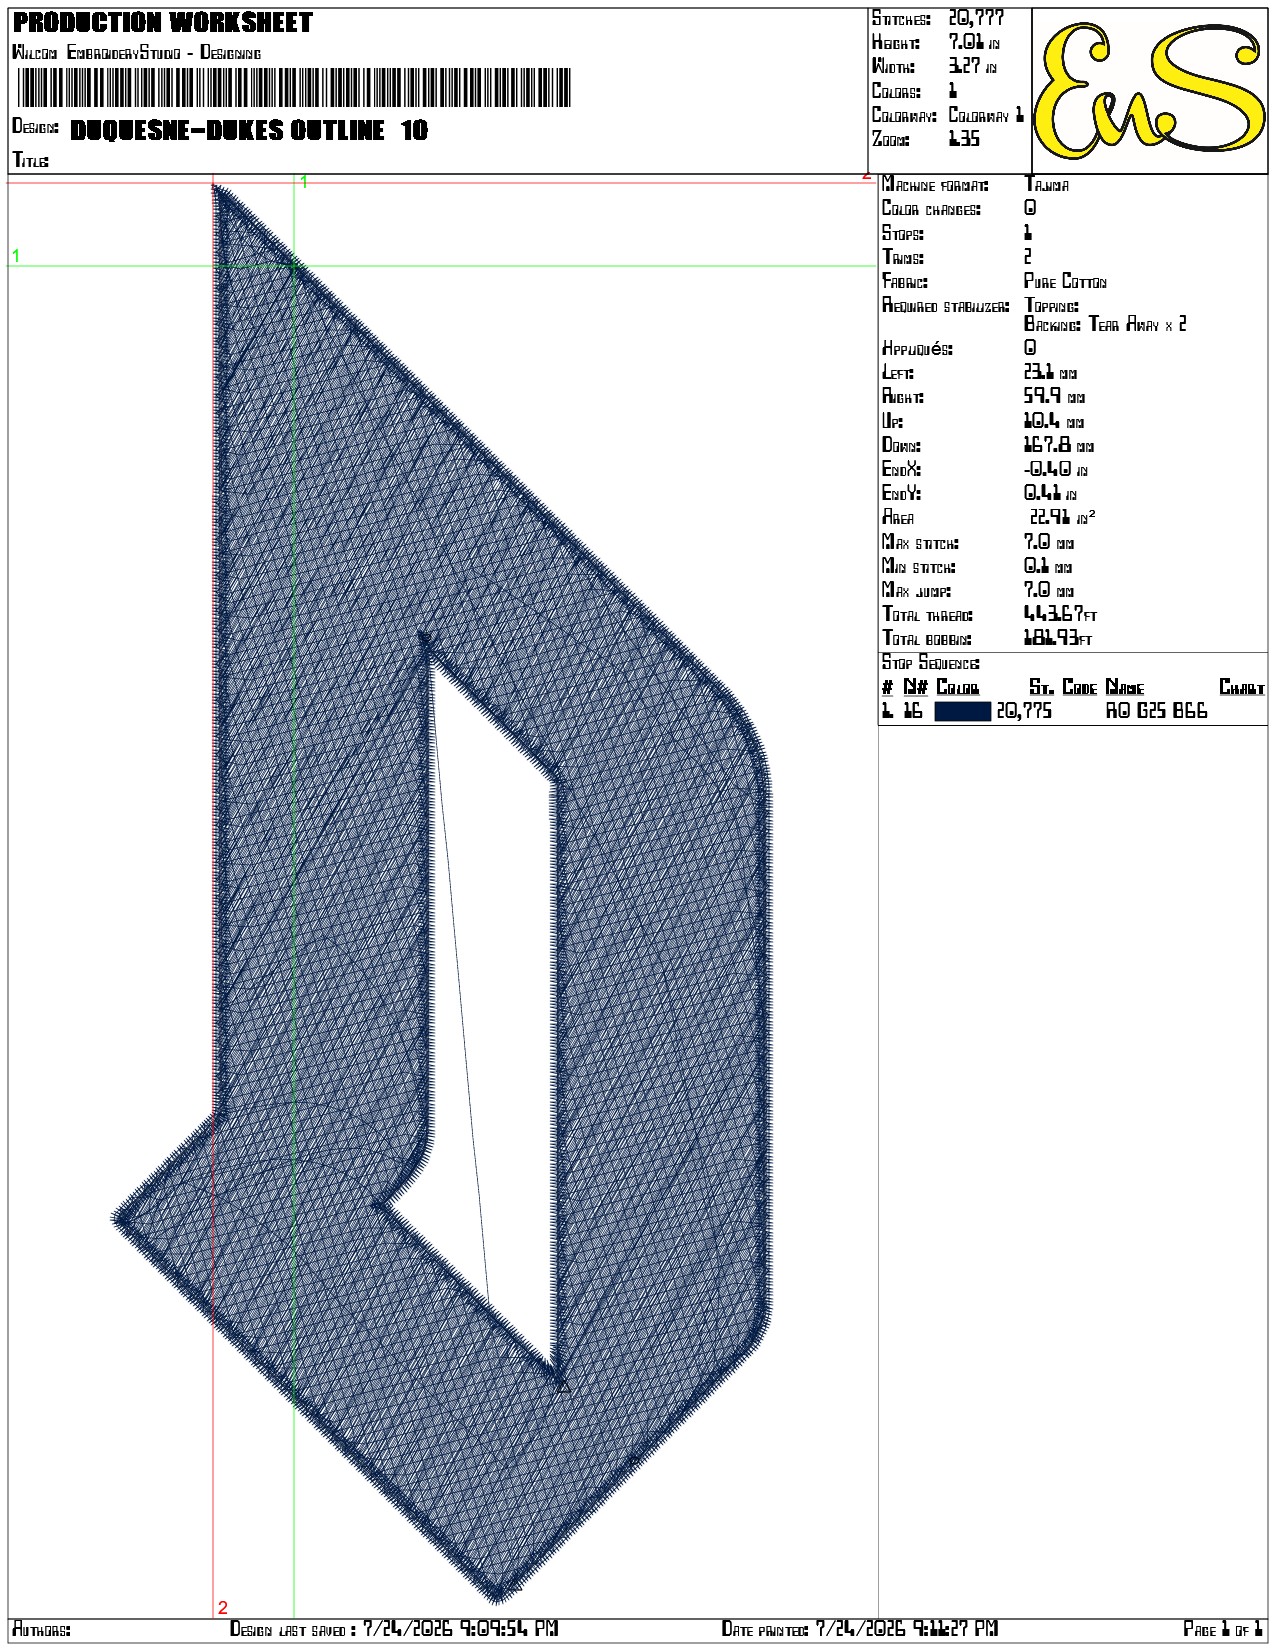Click needle number '16' in stop row
Screen dimensions: 1275x1650
click(913, 711)
